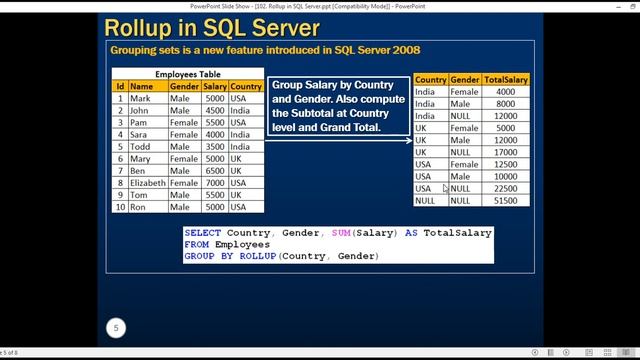Click the 'GROUP BY ROLLUP' clause
Screen dimensions: 640x360
click(230, 256)
